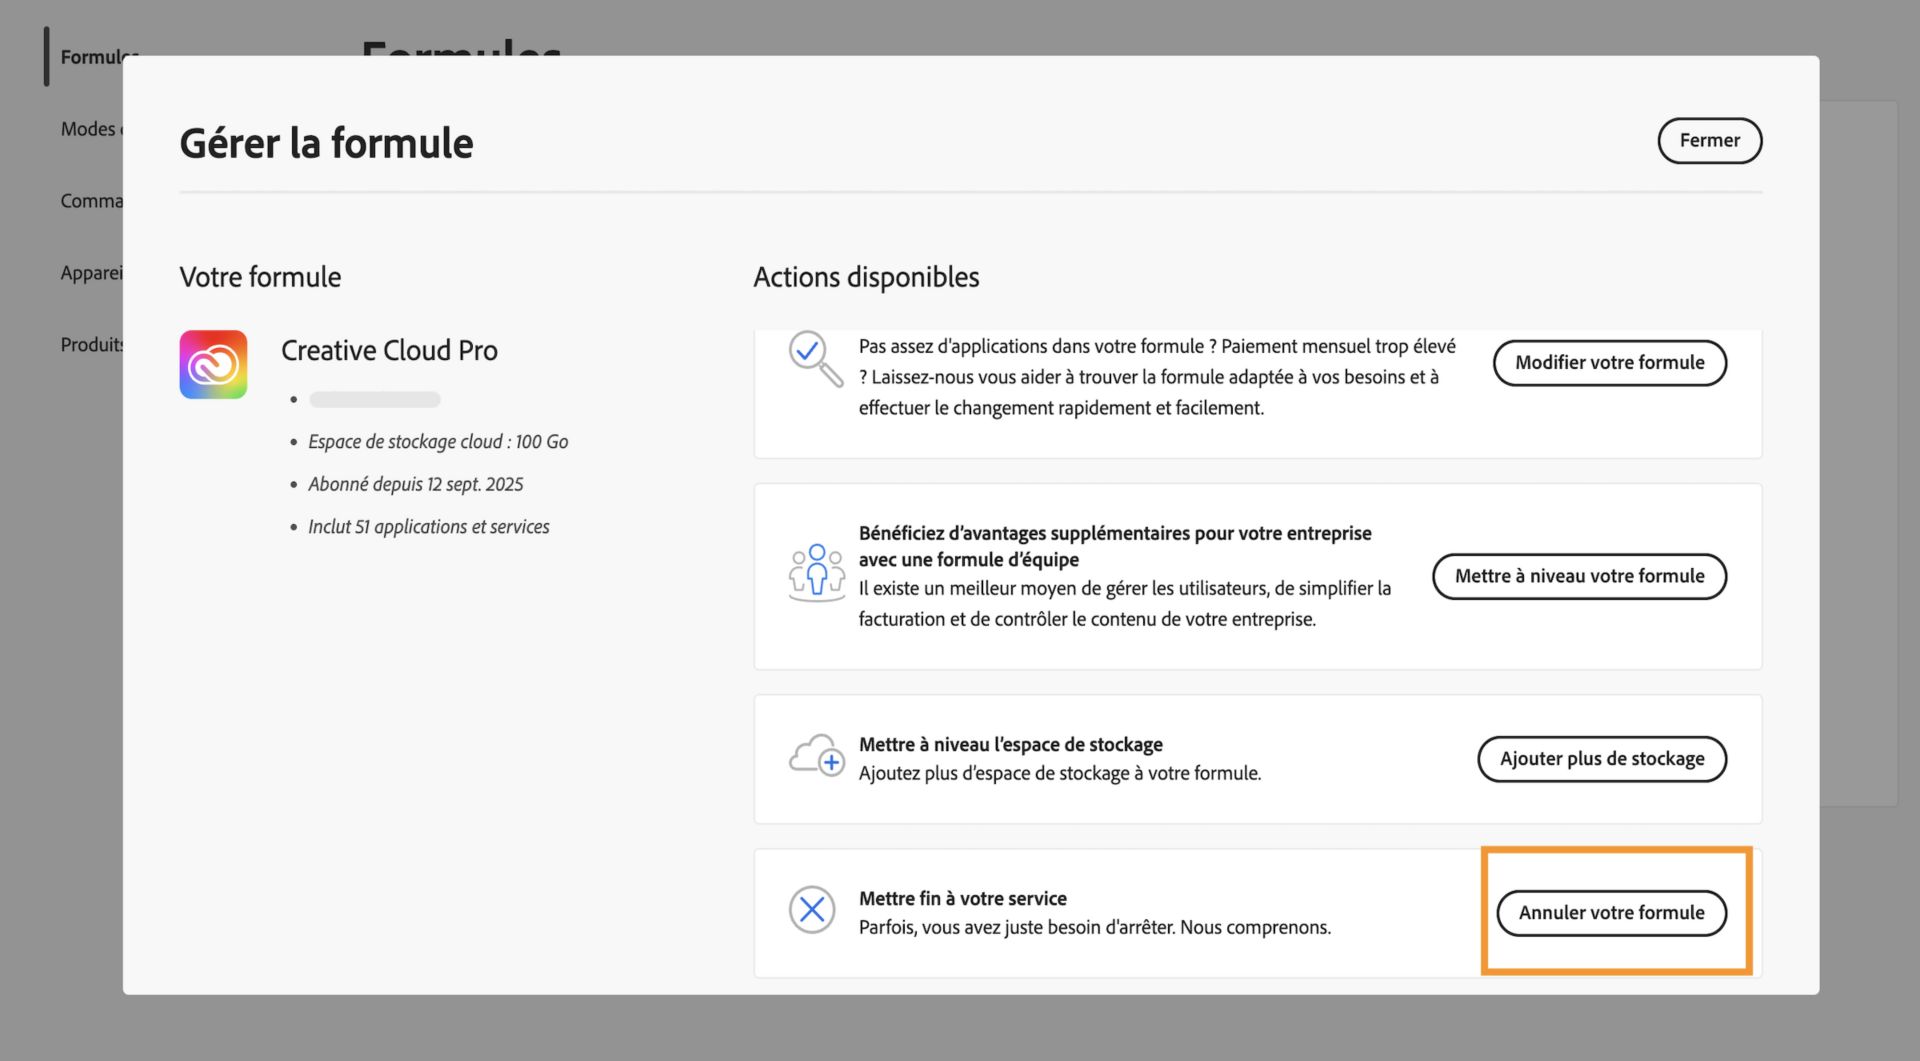Click the magnifier checkmark plan icon
This screenshot has height=1061, width=1920.
click(815, 358)
